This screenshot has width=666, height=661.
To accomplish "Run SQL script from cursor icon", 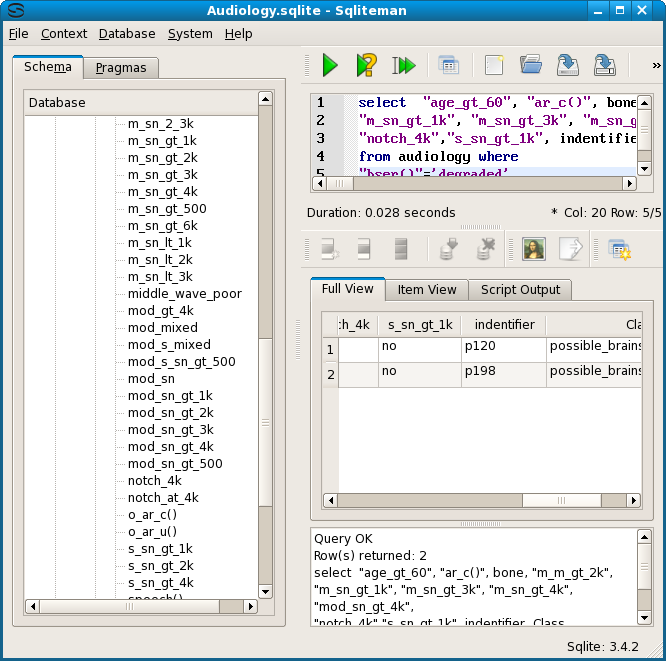I will 403,66.
